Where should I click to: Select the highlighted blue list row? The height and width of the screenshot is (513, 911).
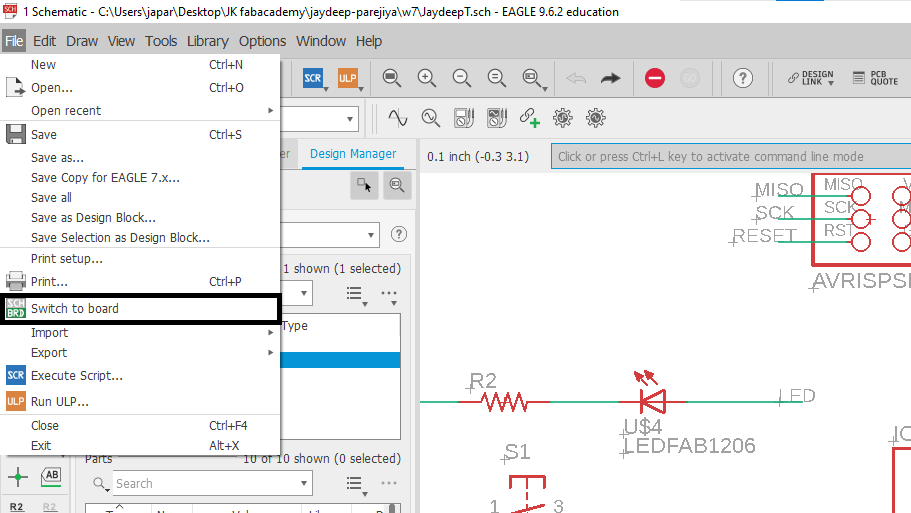click(340, 360)
